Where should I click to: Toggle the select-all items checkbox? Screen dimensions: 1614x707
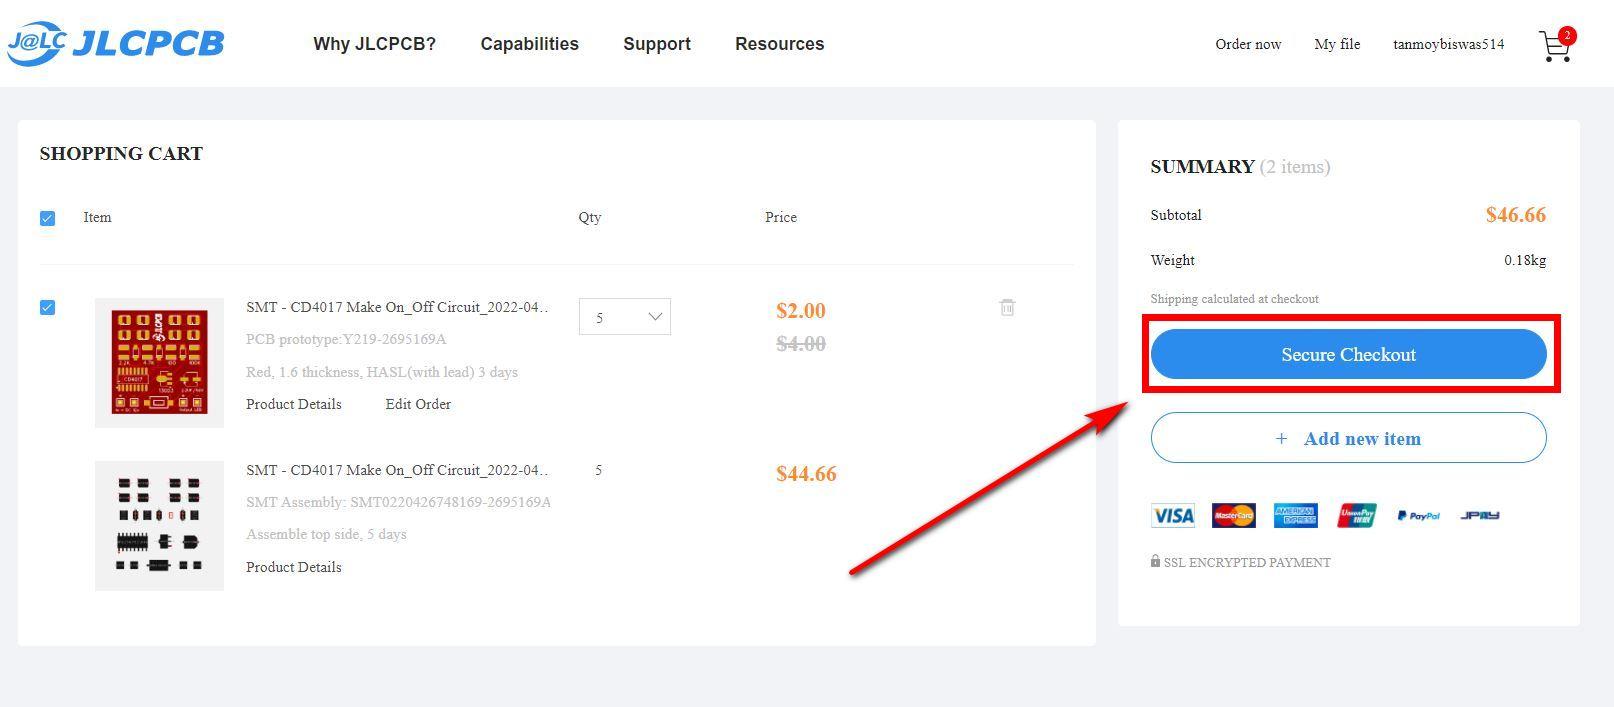[x=47, y=218]
